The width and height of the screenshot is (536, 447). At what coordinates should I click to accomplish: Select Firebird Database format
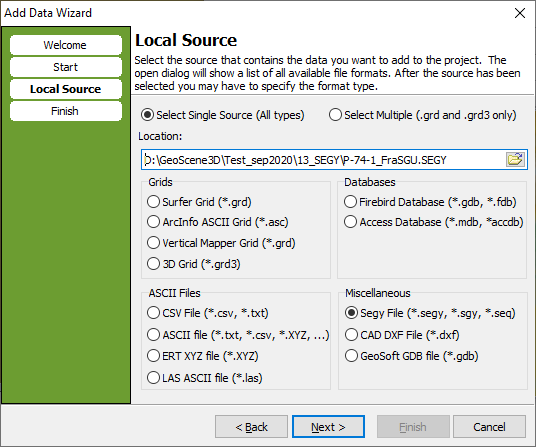coord(430,202)
